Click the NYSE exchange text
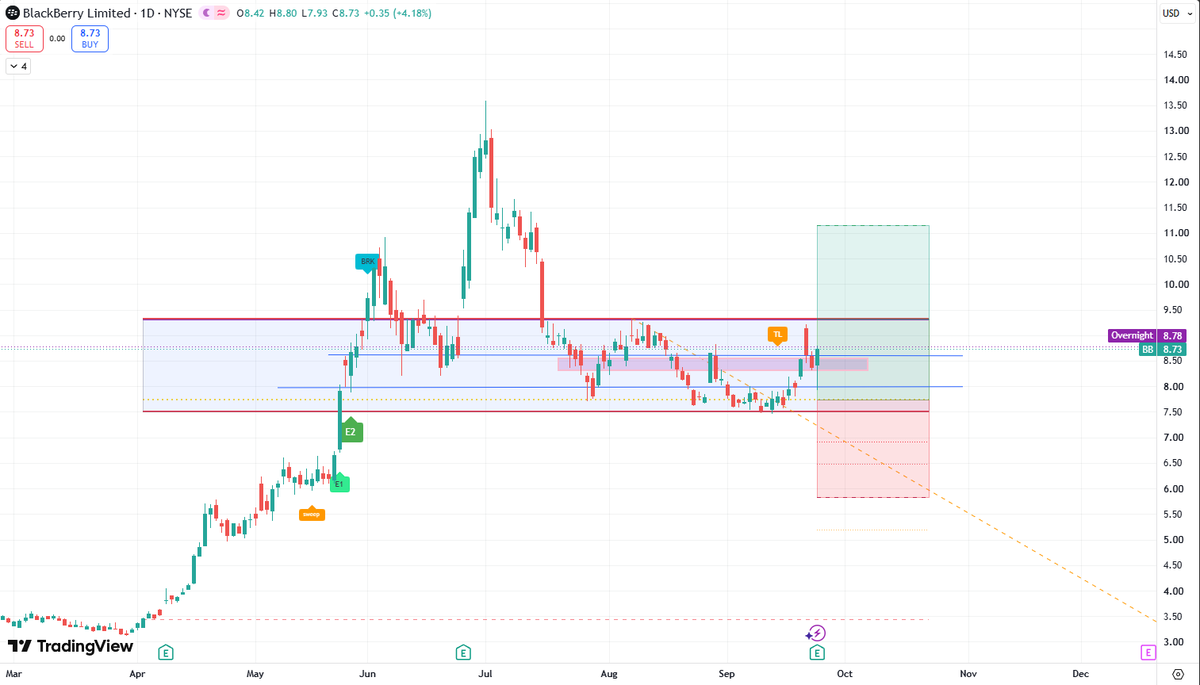This screenshot has height=685, width=1200. point(179,13)
